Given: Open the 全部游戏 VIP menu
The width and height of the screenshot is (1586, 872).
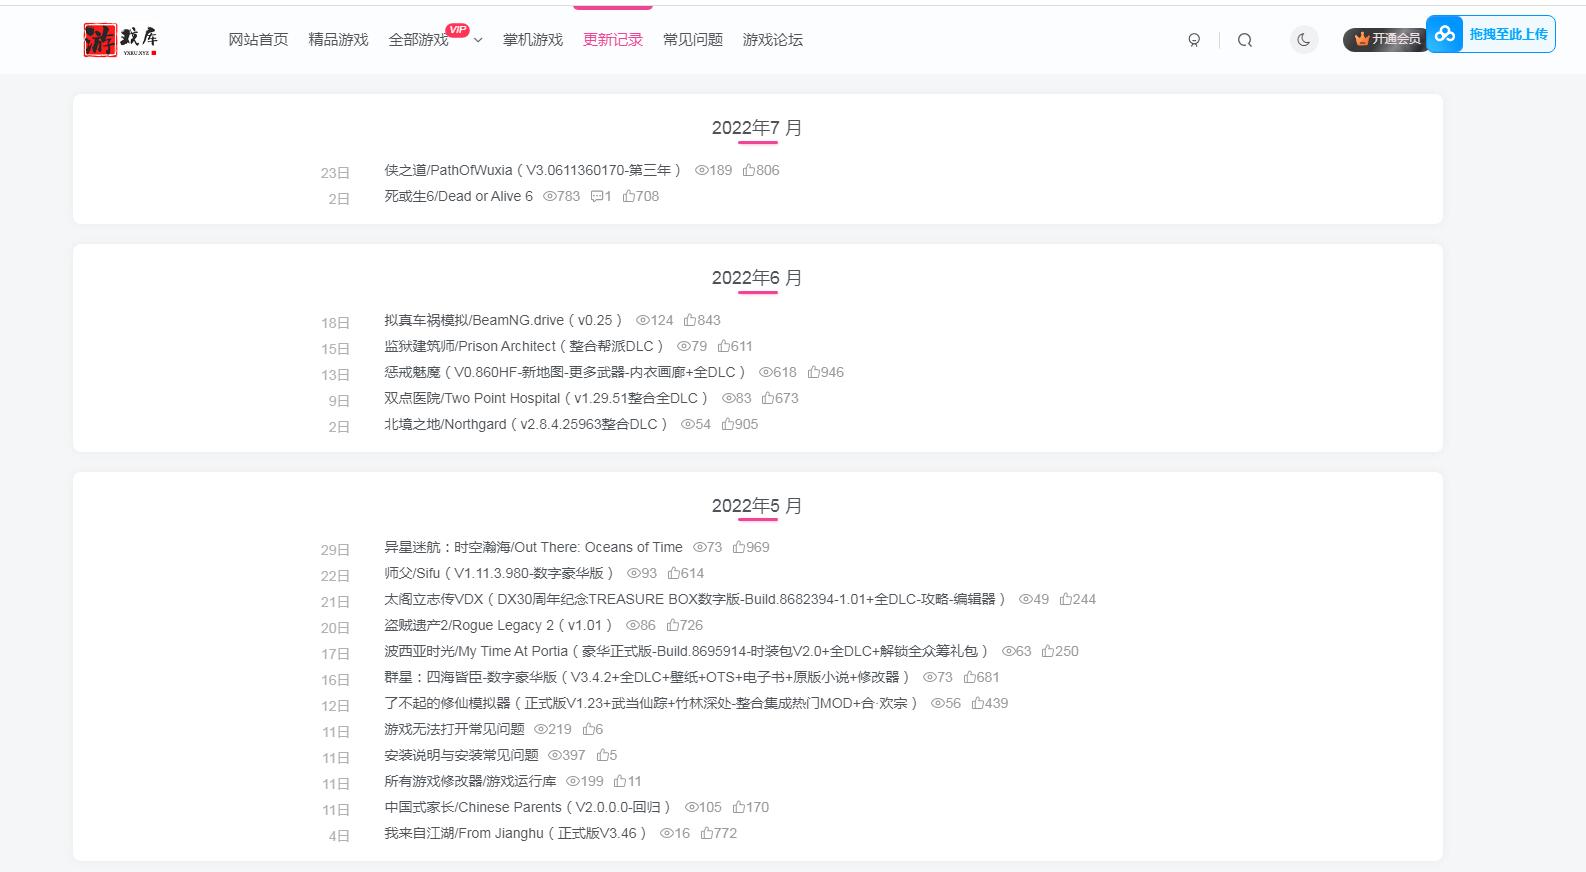Looking at the screenshot, I should [418, 40].
